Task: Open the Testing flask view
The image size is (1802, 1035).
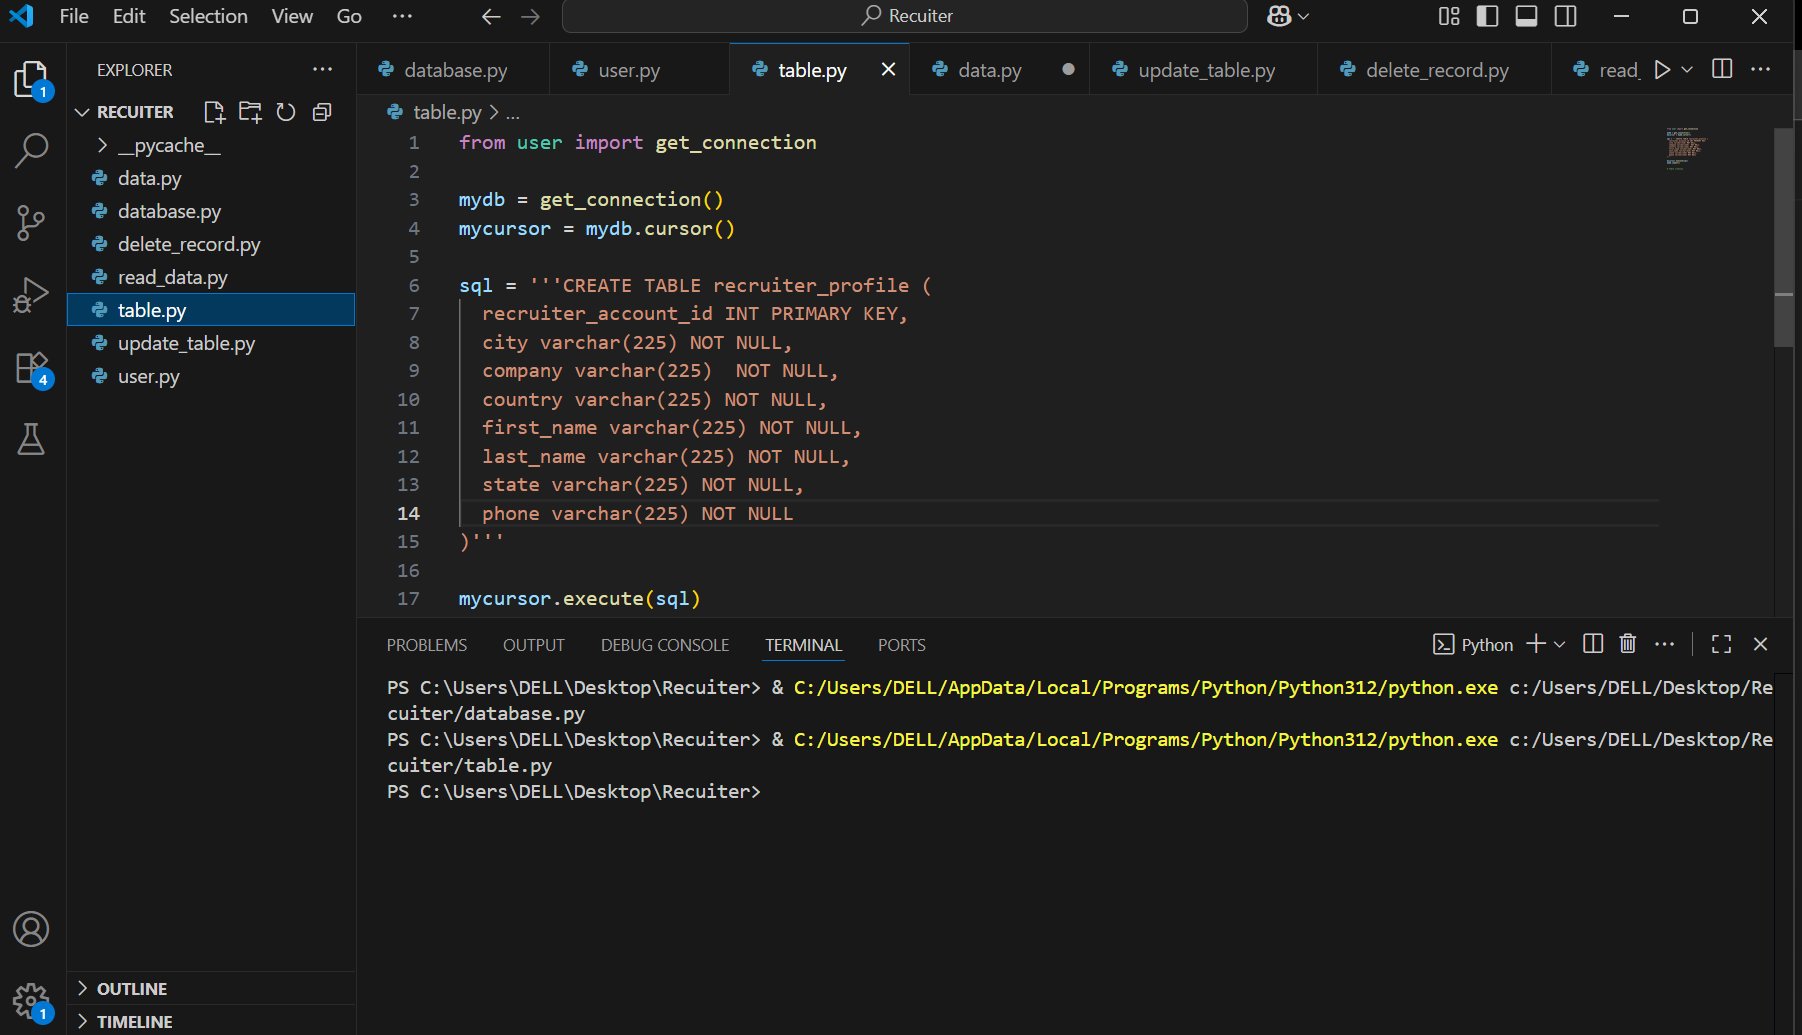Action: 31,438
